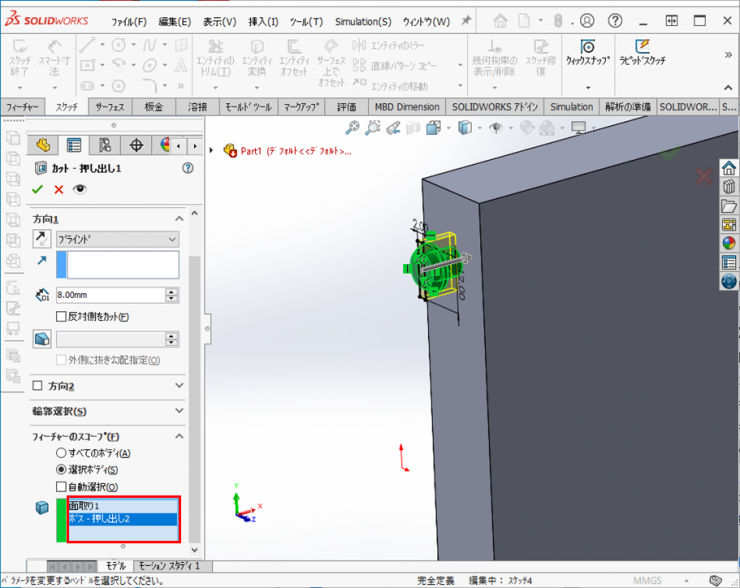The image size is (740, 588).
Task: Open the PropertyManager tab icon
Action: 73,145
